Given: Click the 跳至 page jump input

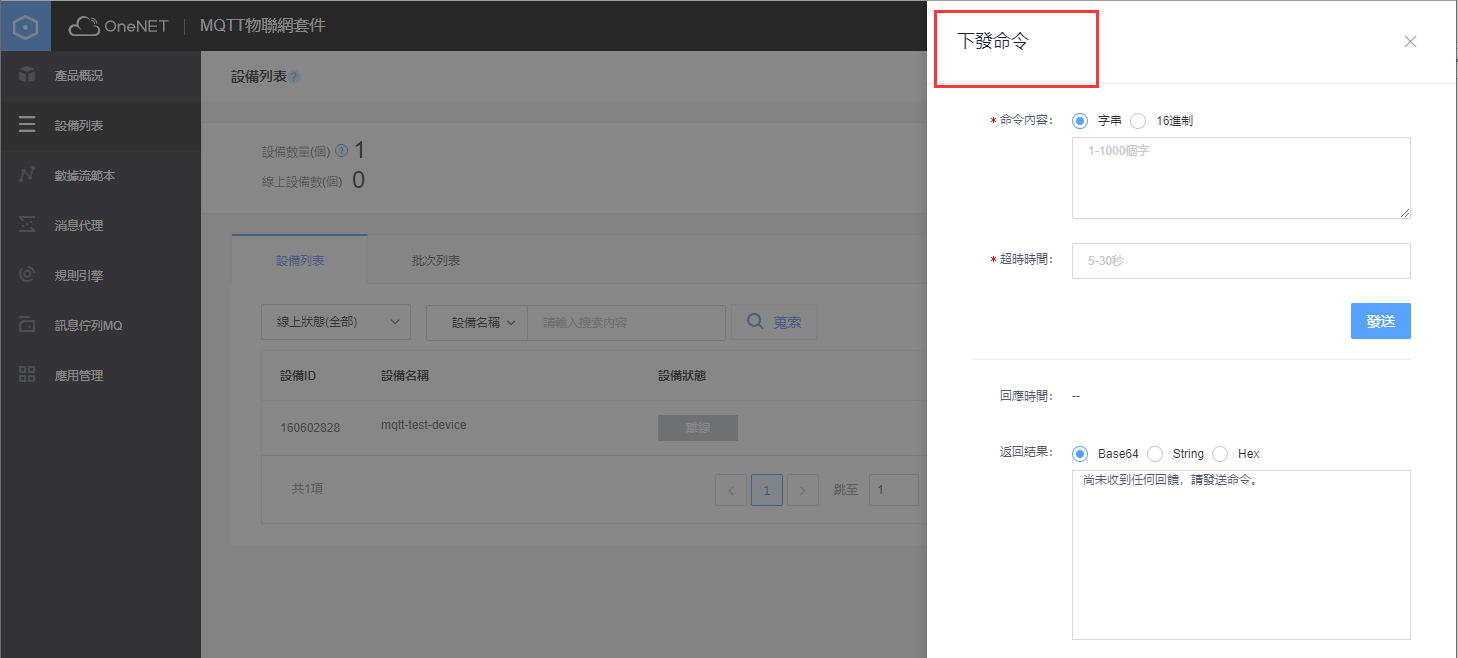Looking at the screenshot, I should coord(894,490).
